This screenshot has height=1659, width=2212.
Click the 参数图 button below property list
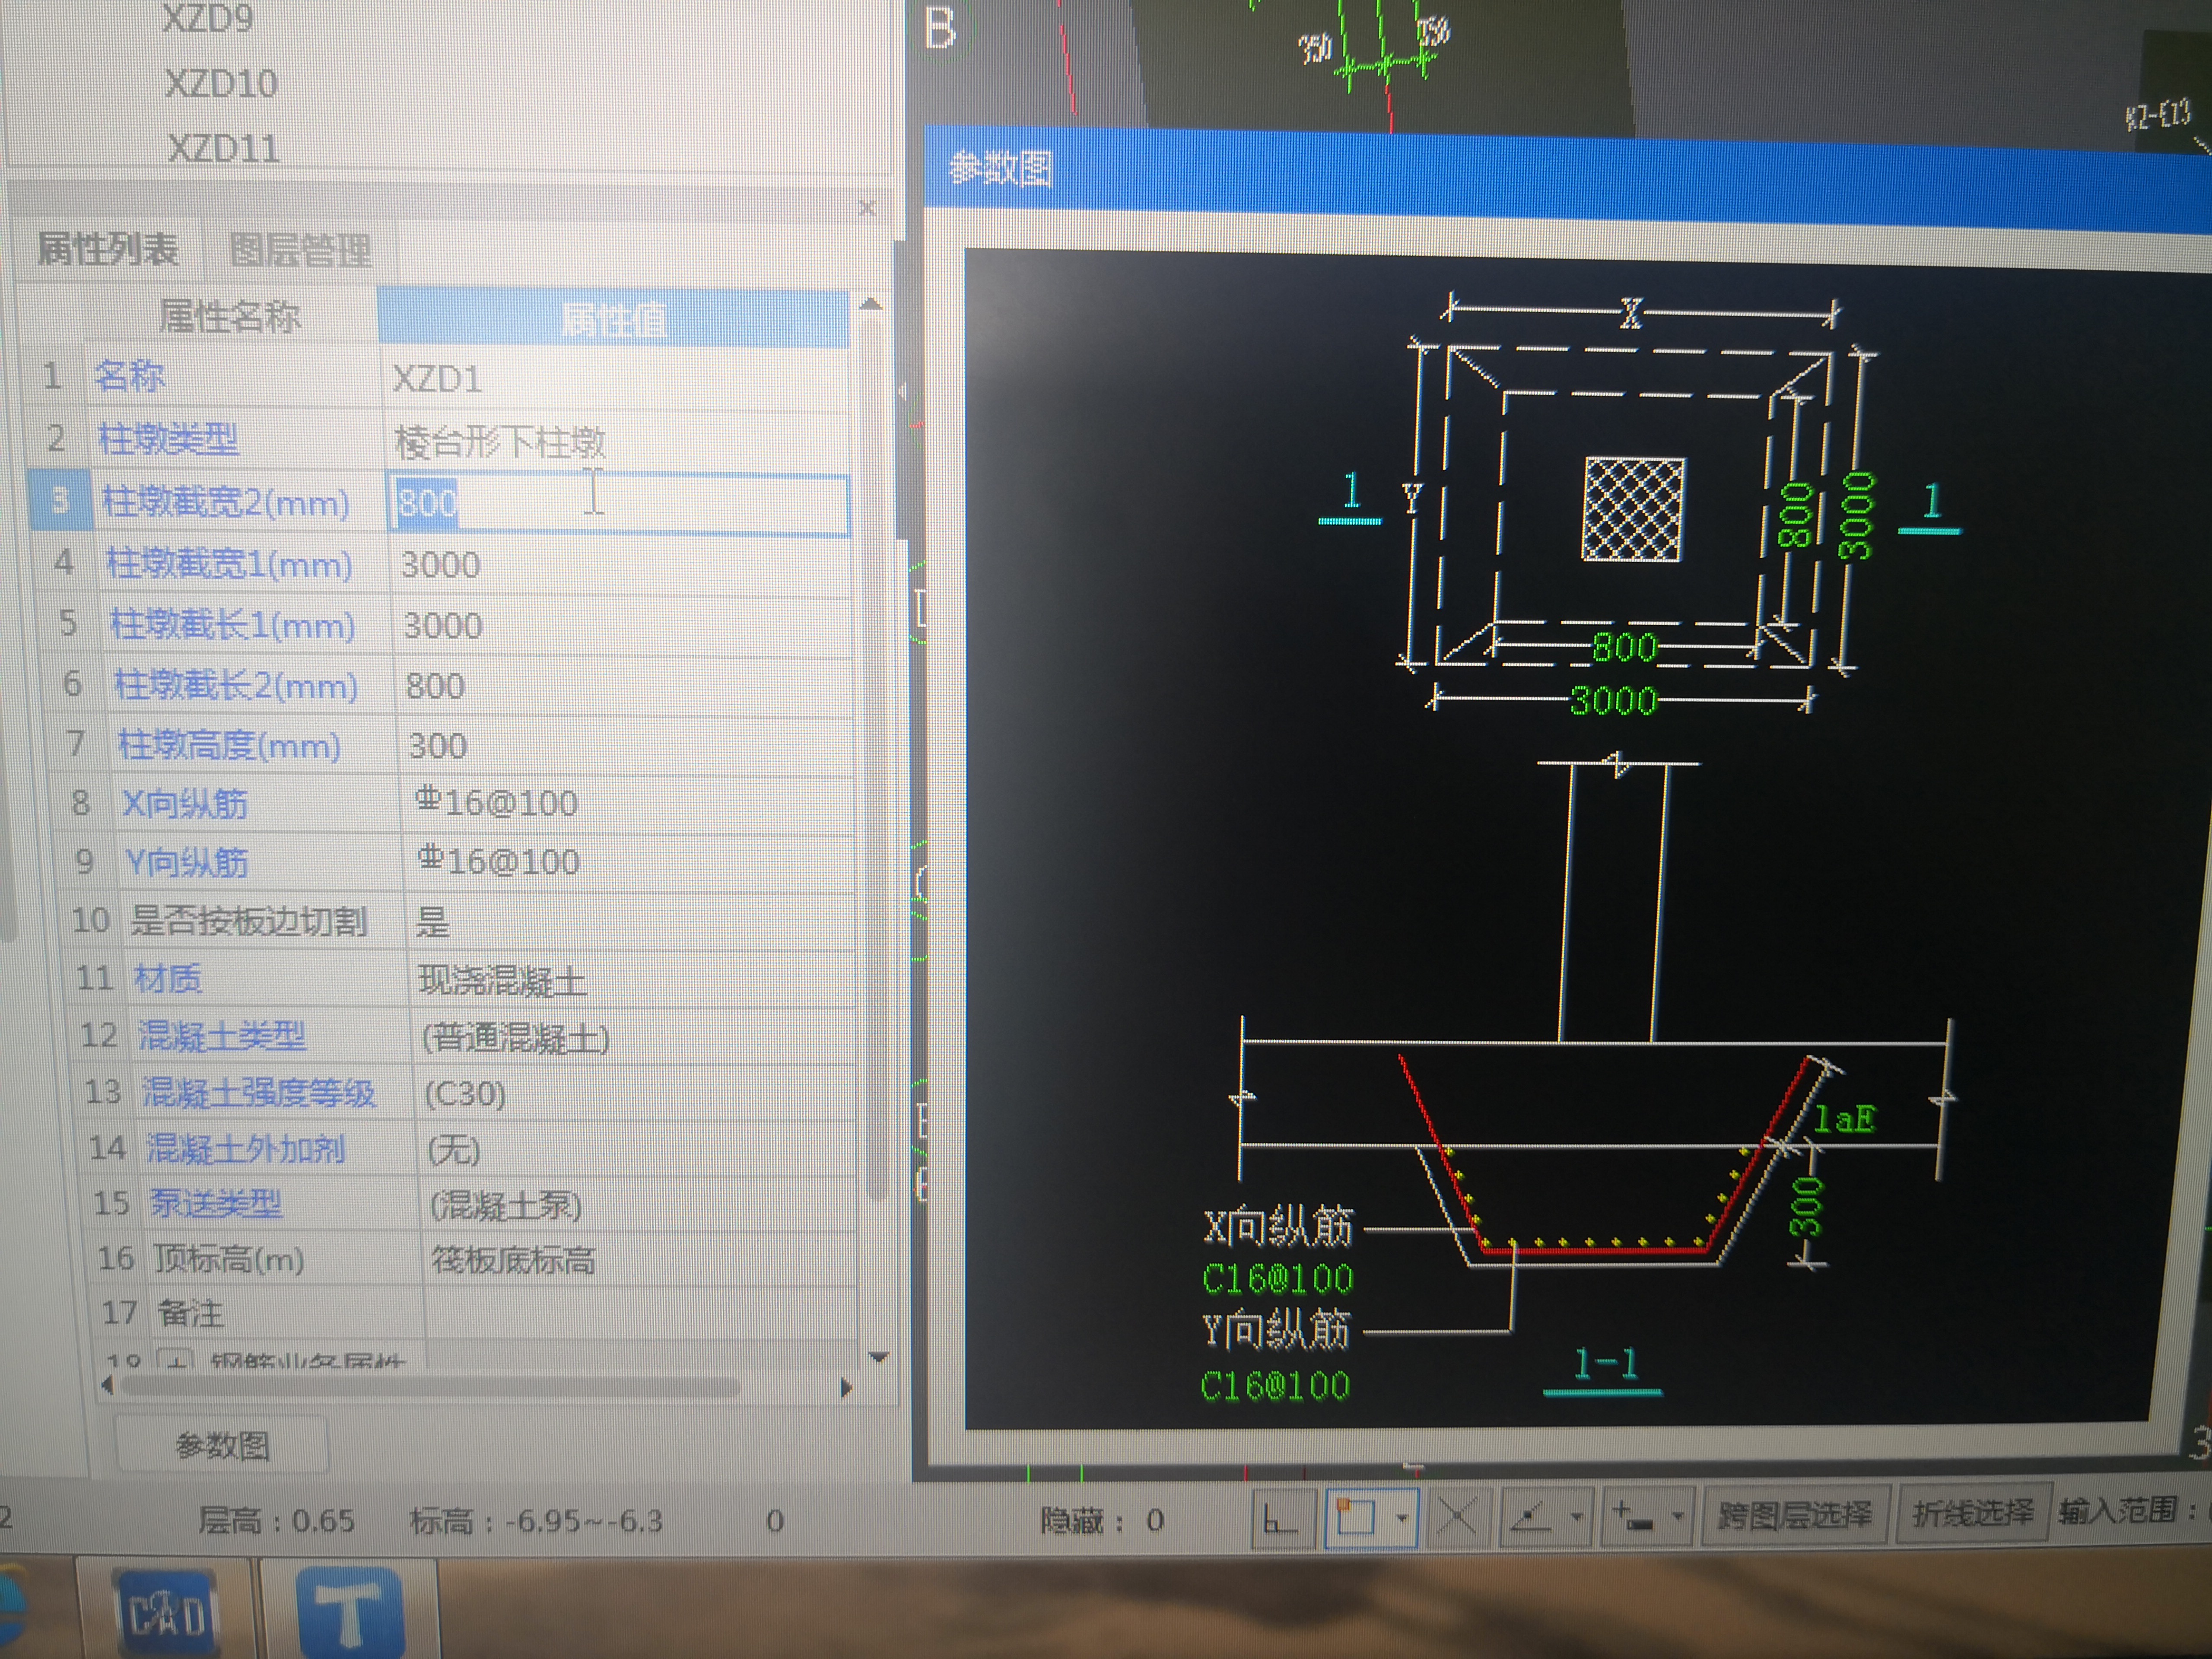tap(222, 1445)
